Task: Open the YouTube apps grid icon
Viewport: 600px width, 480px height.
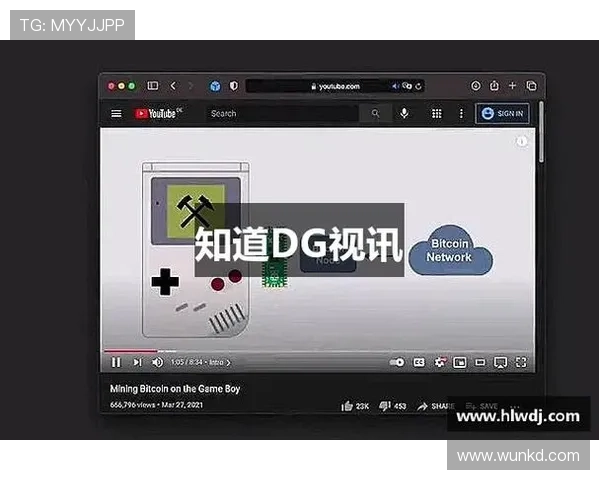Action: pyautogui.click(x=437, y=114)
